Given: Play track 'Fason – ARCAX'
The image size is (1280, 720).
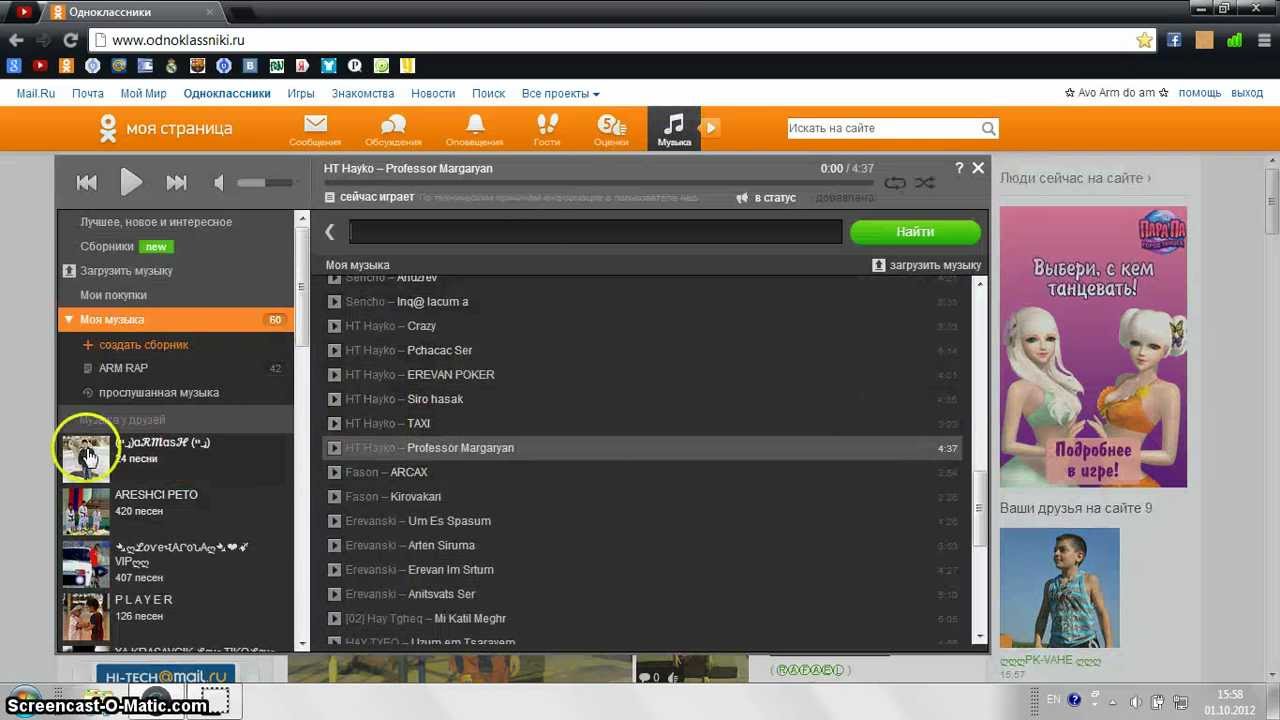Looking at the screenshot, I should 334,472.
